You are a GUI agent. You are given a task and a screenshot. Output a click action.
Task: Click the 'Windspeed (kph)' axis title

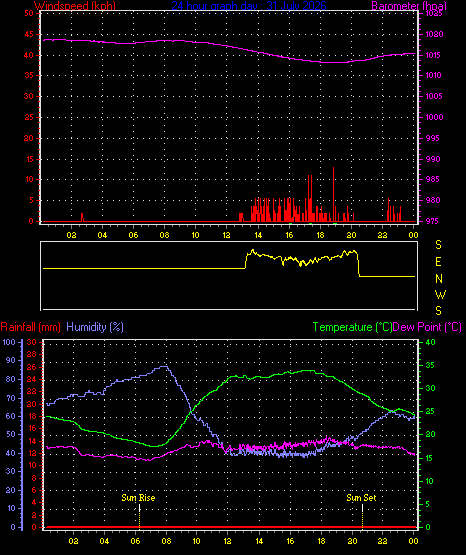coord(75,5)
